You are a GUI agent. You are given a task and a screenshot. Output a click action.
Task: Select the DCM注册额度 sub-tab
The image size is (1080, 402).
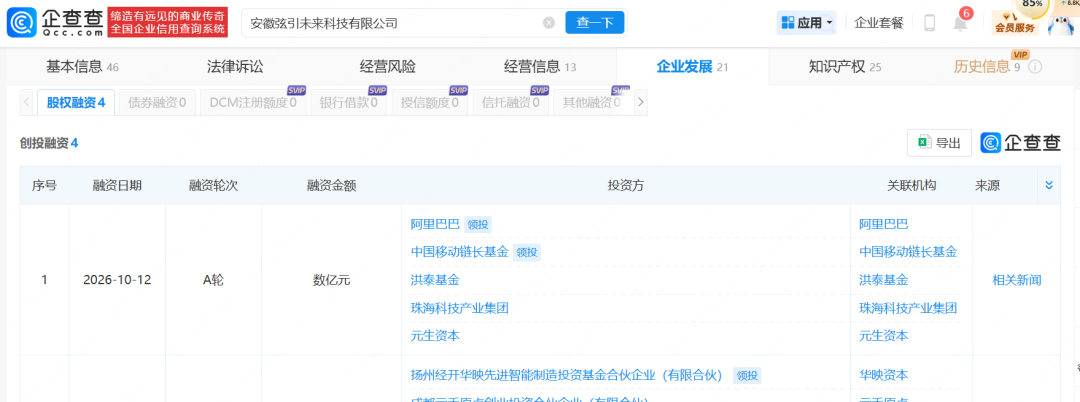(253, 103)
